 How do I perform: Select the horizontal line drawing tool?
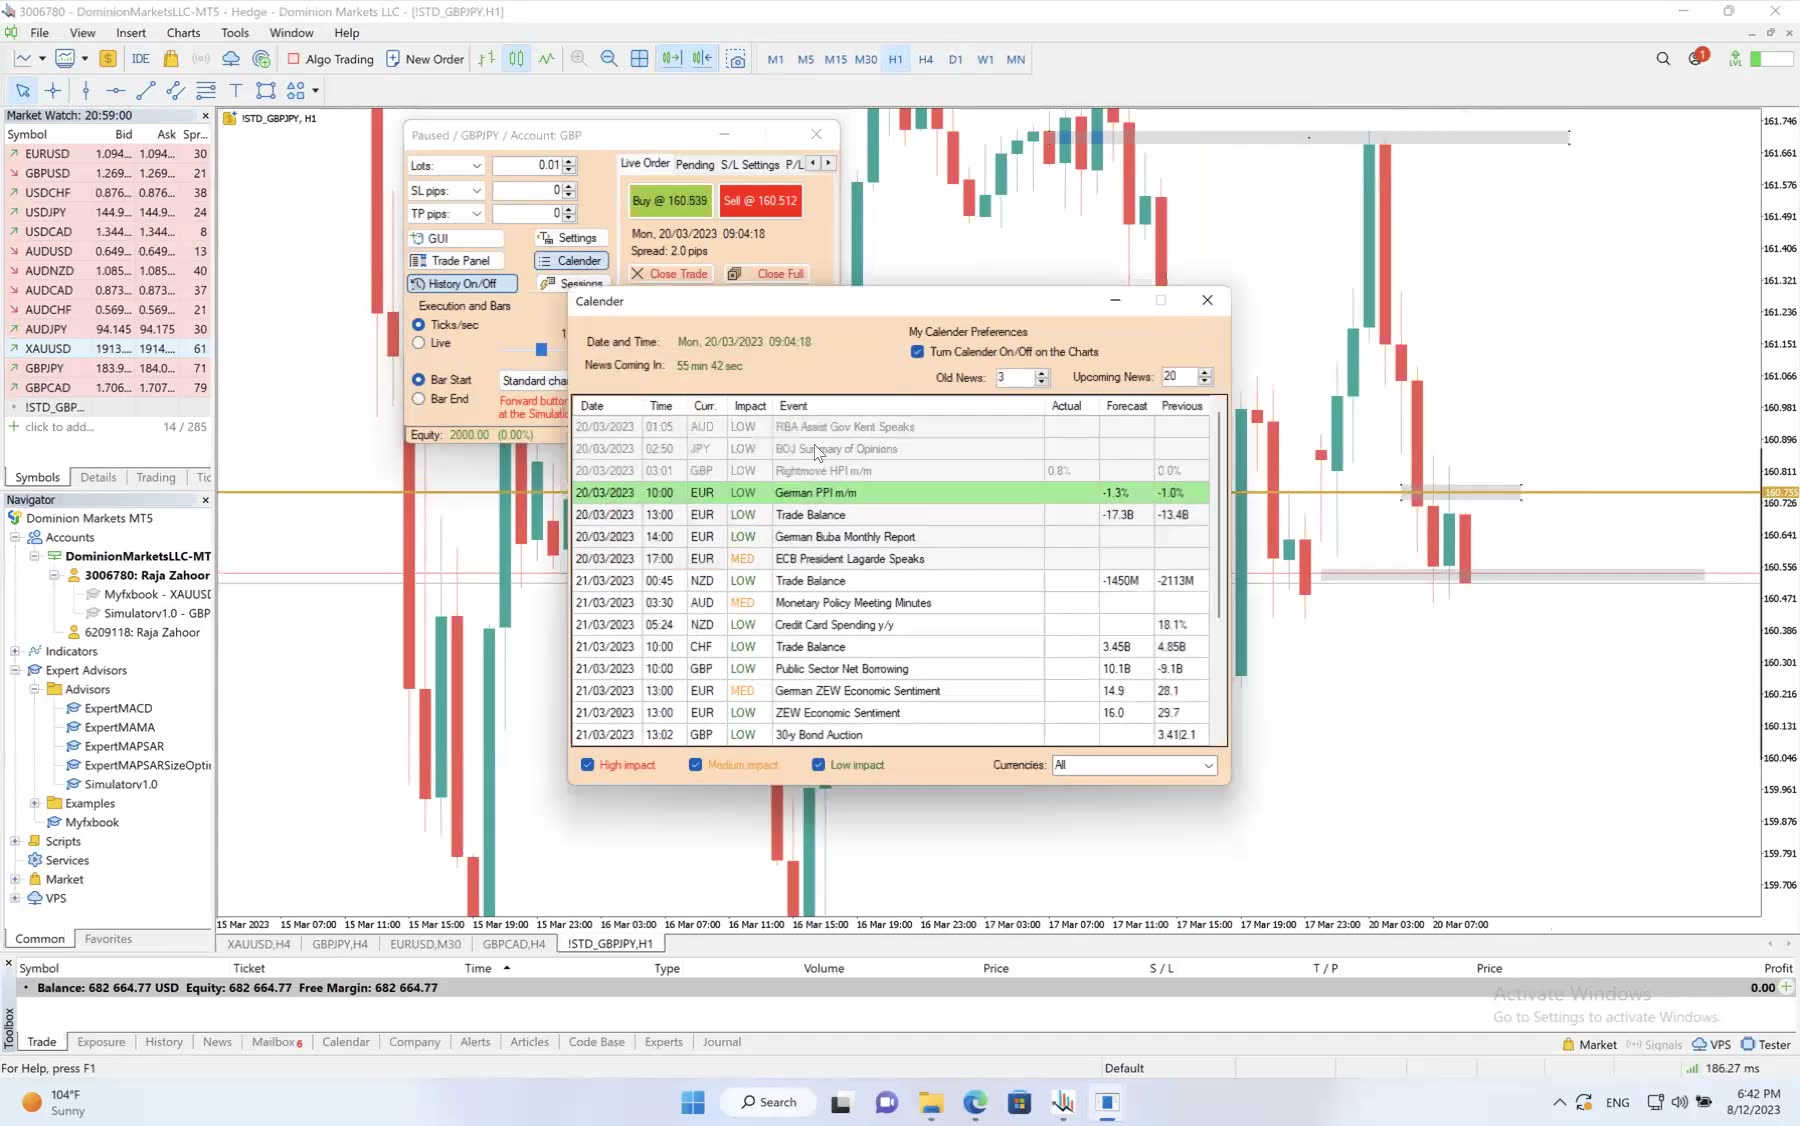(115, 90)
